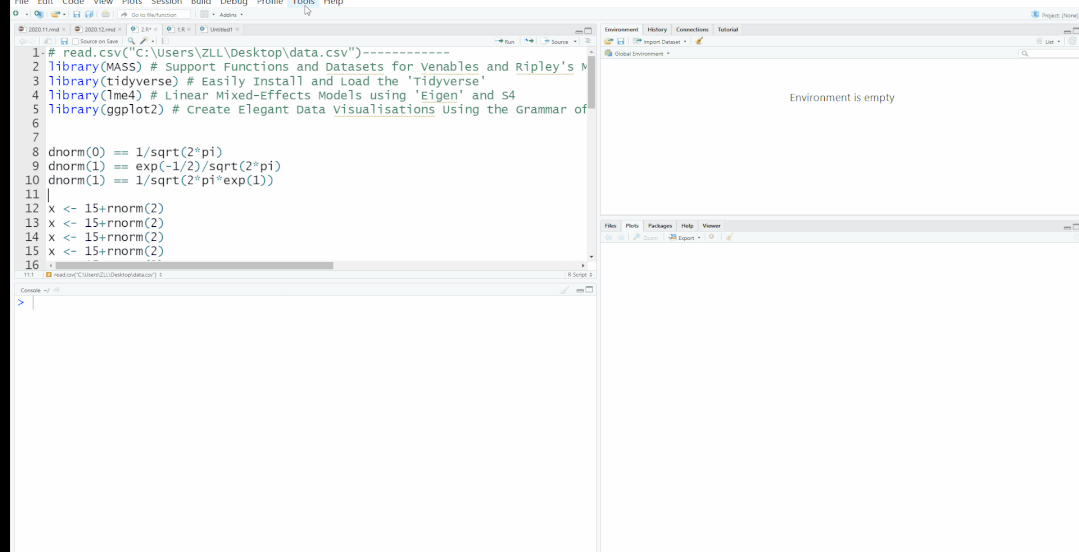Image resolution: width=1079 pixels, height=552 pixels.
Task: Click the Remove current plot icon
Action: (x=712, y=237)
